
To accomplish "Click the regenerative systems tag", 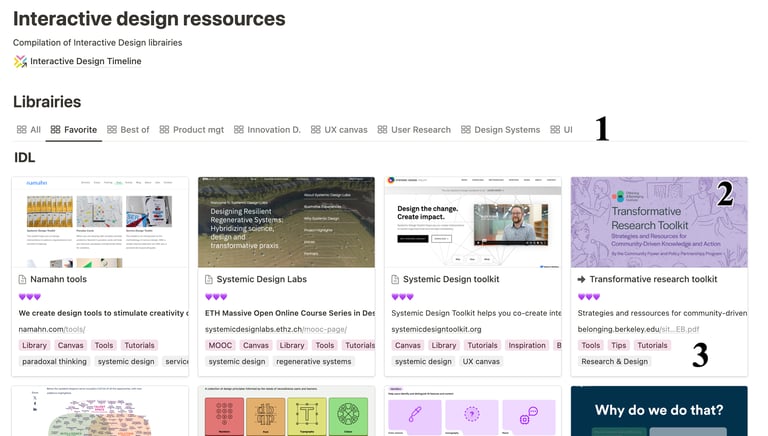I will pyautogui.click(x=313, y=362).
